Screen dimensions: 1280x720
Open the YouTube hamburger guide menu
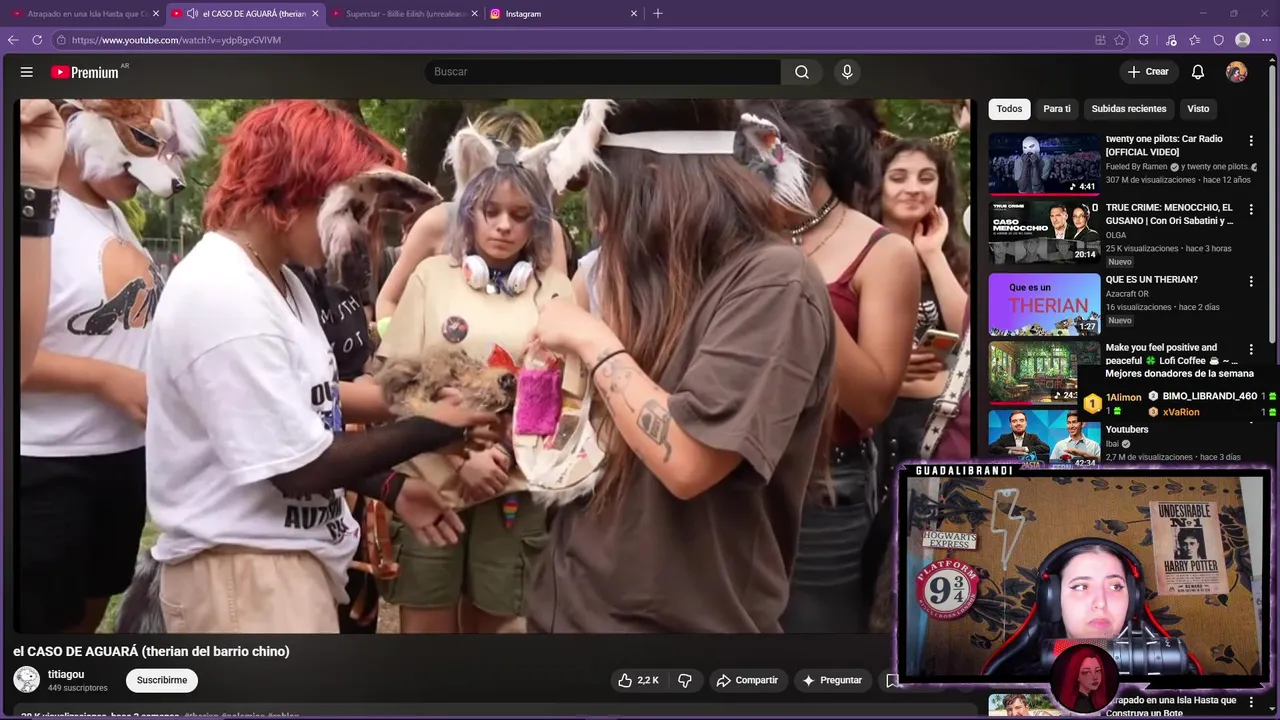(x=27, y=72)
